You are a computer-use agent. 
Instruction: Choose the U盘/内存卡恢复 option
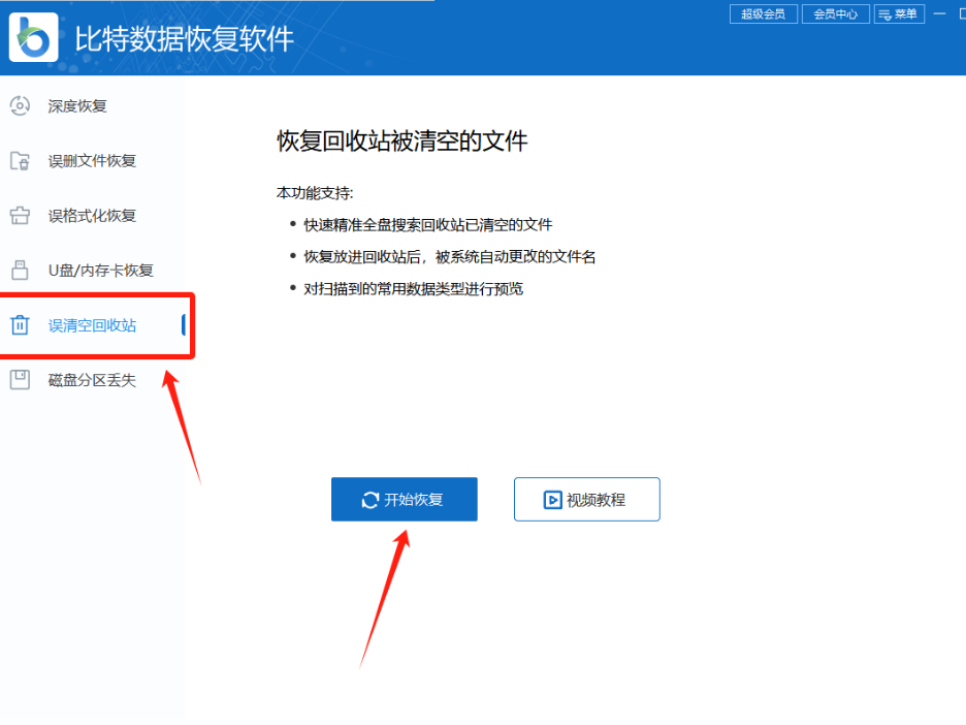coord(100,271)
